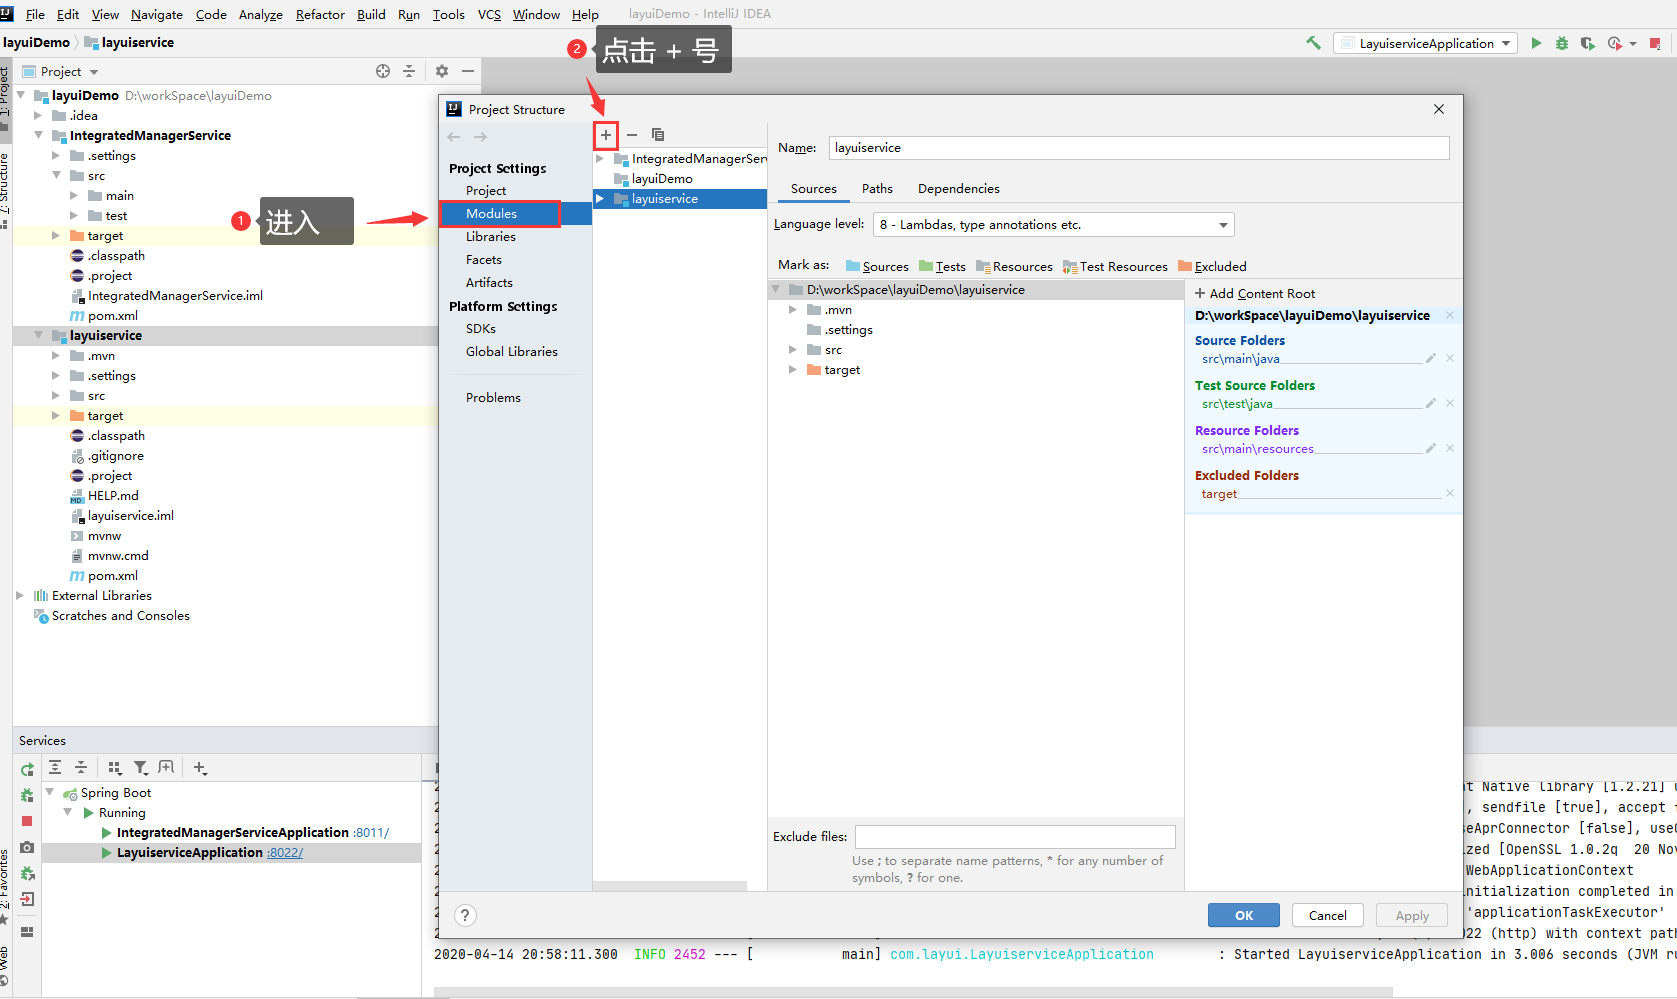Click the remove module minus icon

pos(632,135)
